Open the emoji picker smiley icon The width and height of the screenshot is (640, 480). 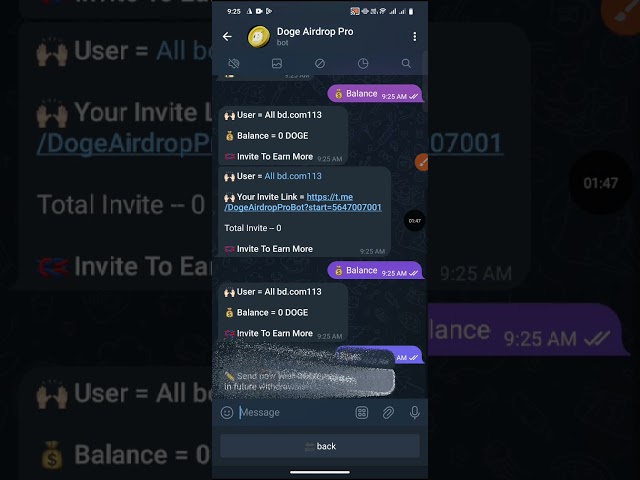pos(227,413)
